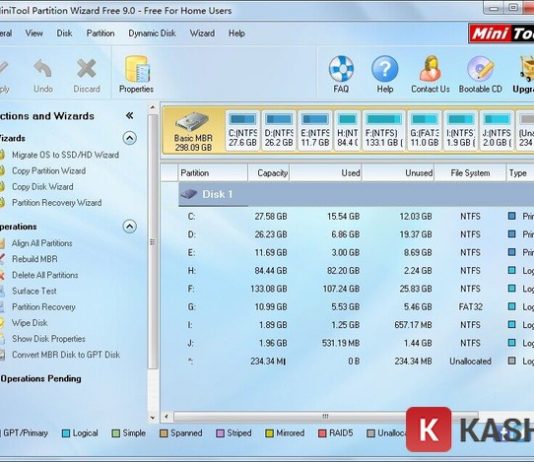This screenshot has width=534, height=462.
Task: Select the E: partition block in disk map
Action: (x=315, y=130)
